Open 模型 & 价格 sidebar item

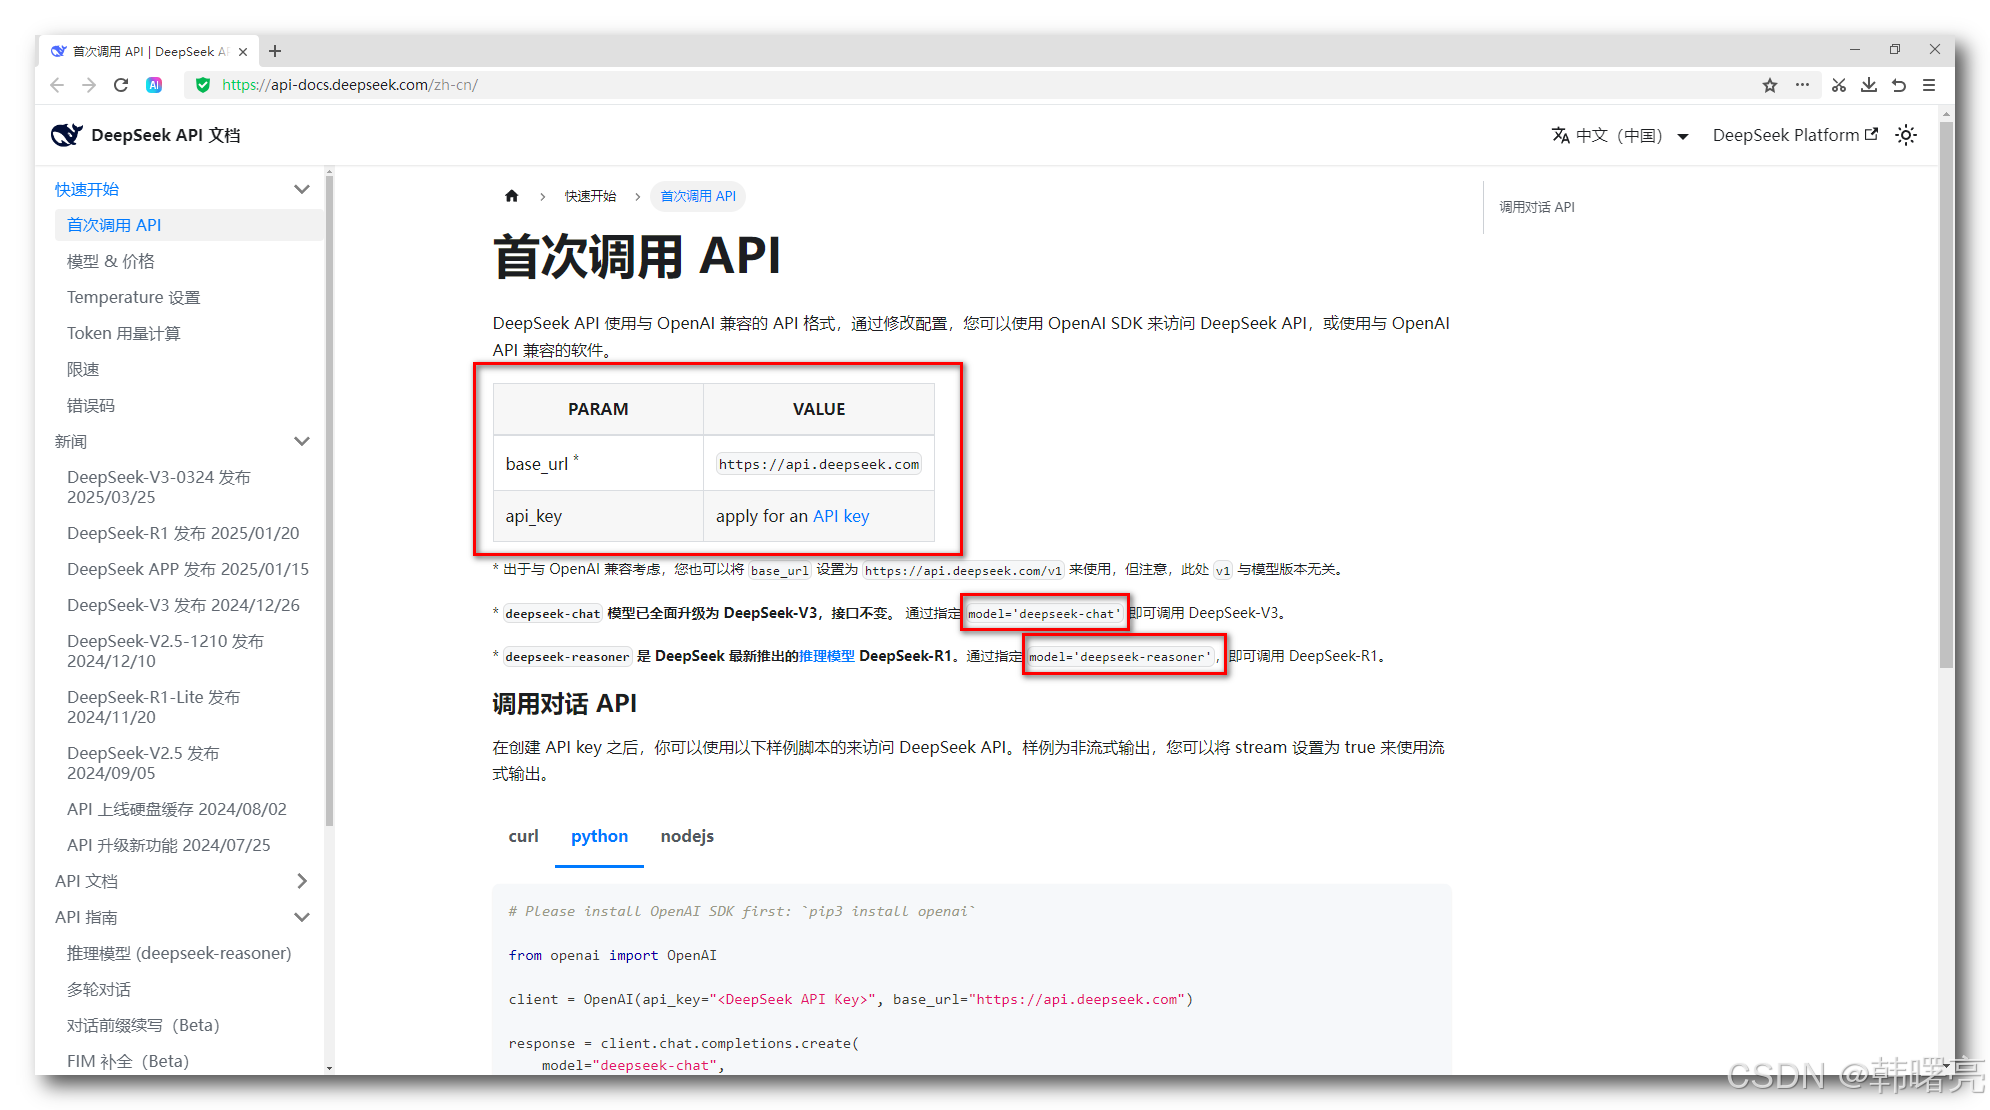111,261
